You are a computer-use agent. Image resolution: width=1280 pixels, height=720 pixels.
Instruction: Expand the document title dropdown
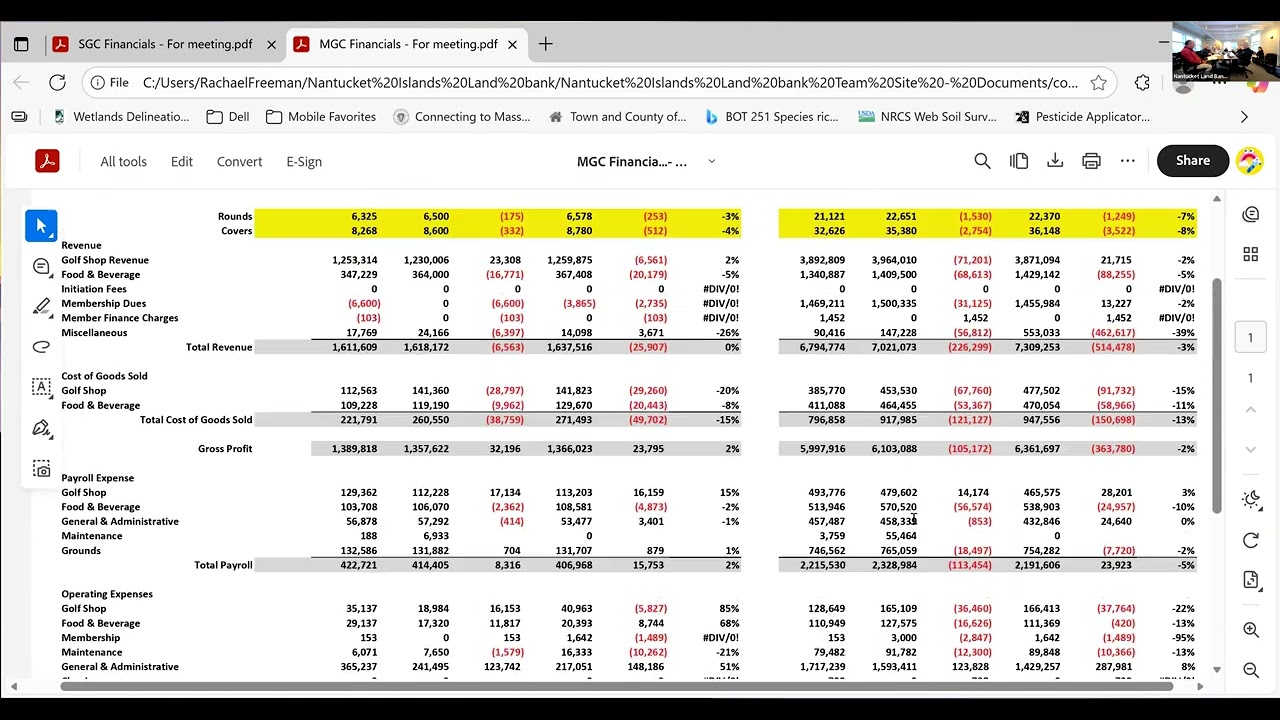[x=711, y=161]
